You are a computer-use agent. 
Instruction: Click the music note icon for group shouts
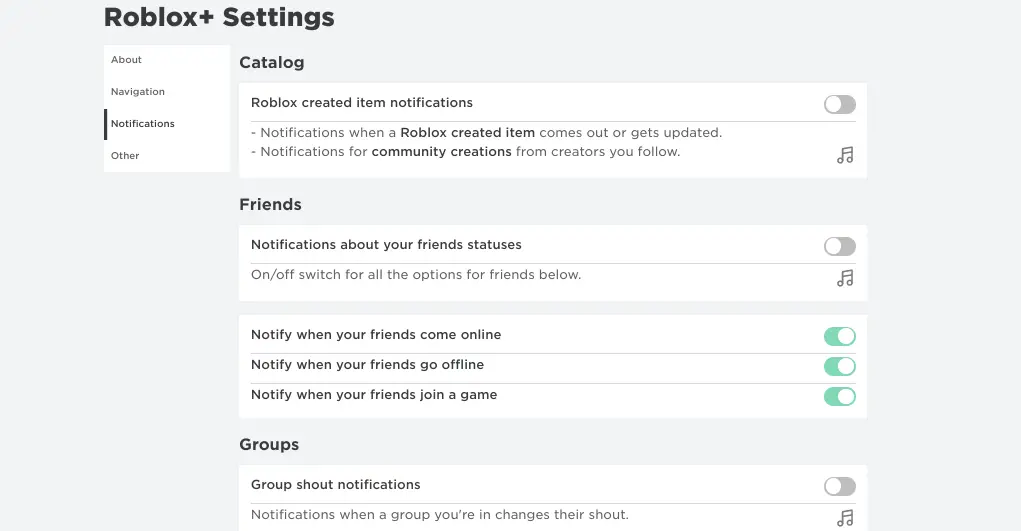pyautogui.click(x=845, y=517)
